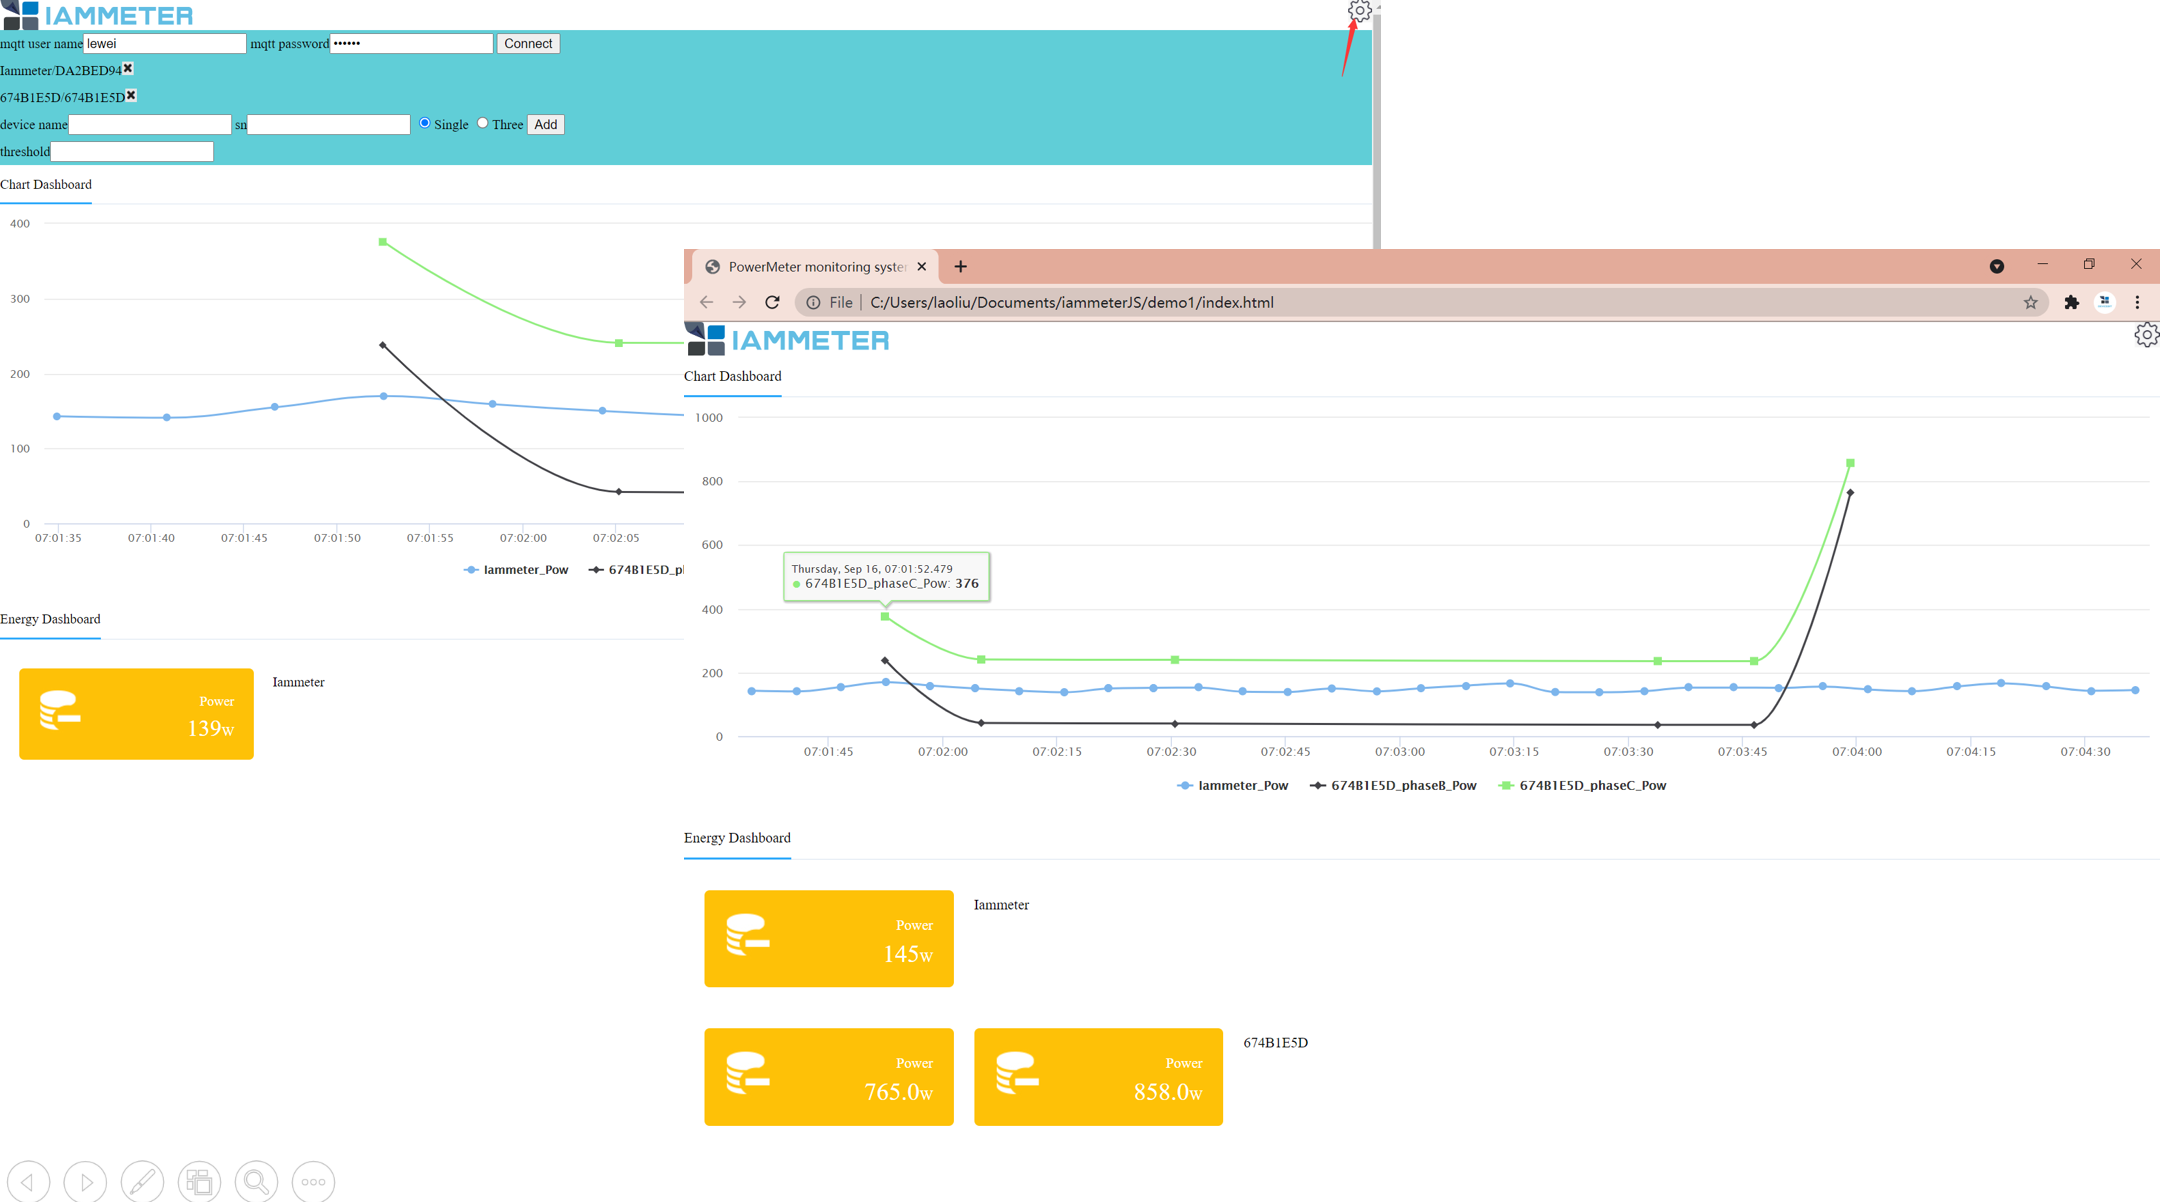Click the 765.0w Power card
Screen dimensions: 2160x1202
(829, 1077)
